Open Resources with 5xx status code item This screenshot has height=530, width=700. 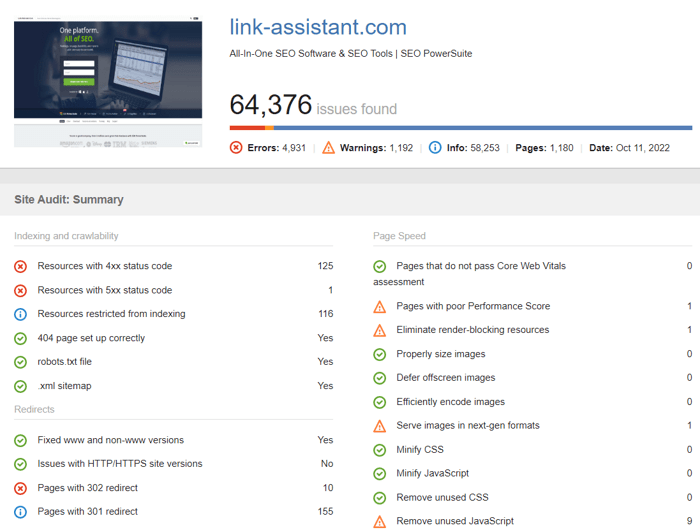click(104, 290)
